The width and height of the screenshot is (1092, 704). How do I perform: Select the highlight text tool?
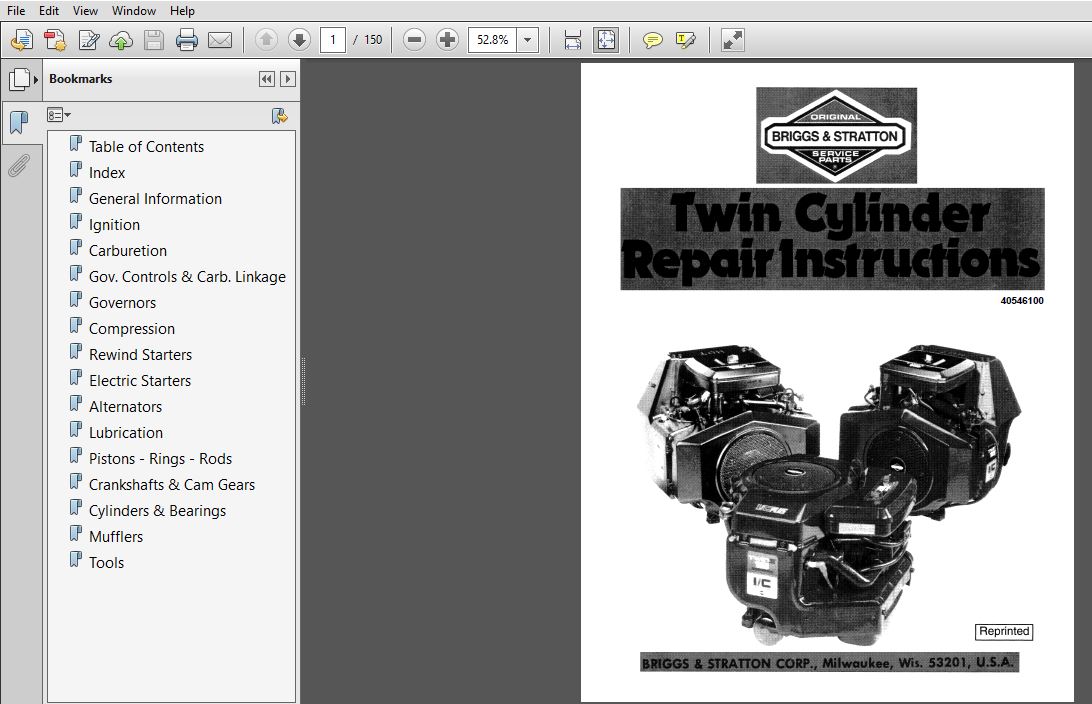(x=685, y=40)
